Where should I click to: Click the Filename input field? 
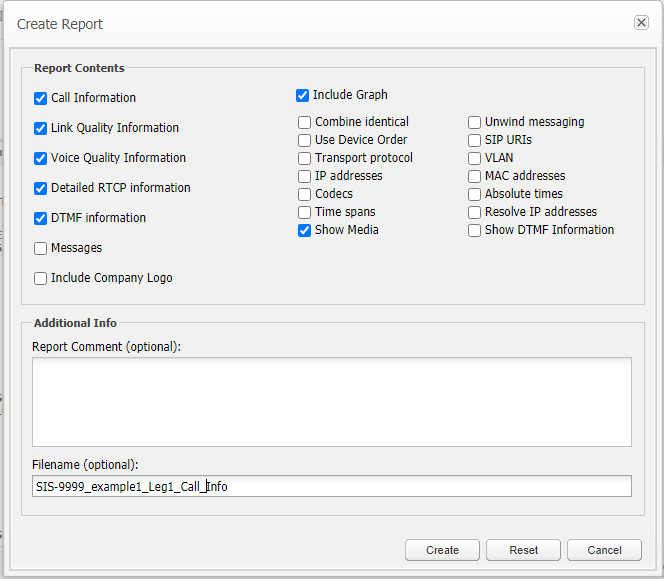331,486
